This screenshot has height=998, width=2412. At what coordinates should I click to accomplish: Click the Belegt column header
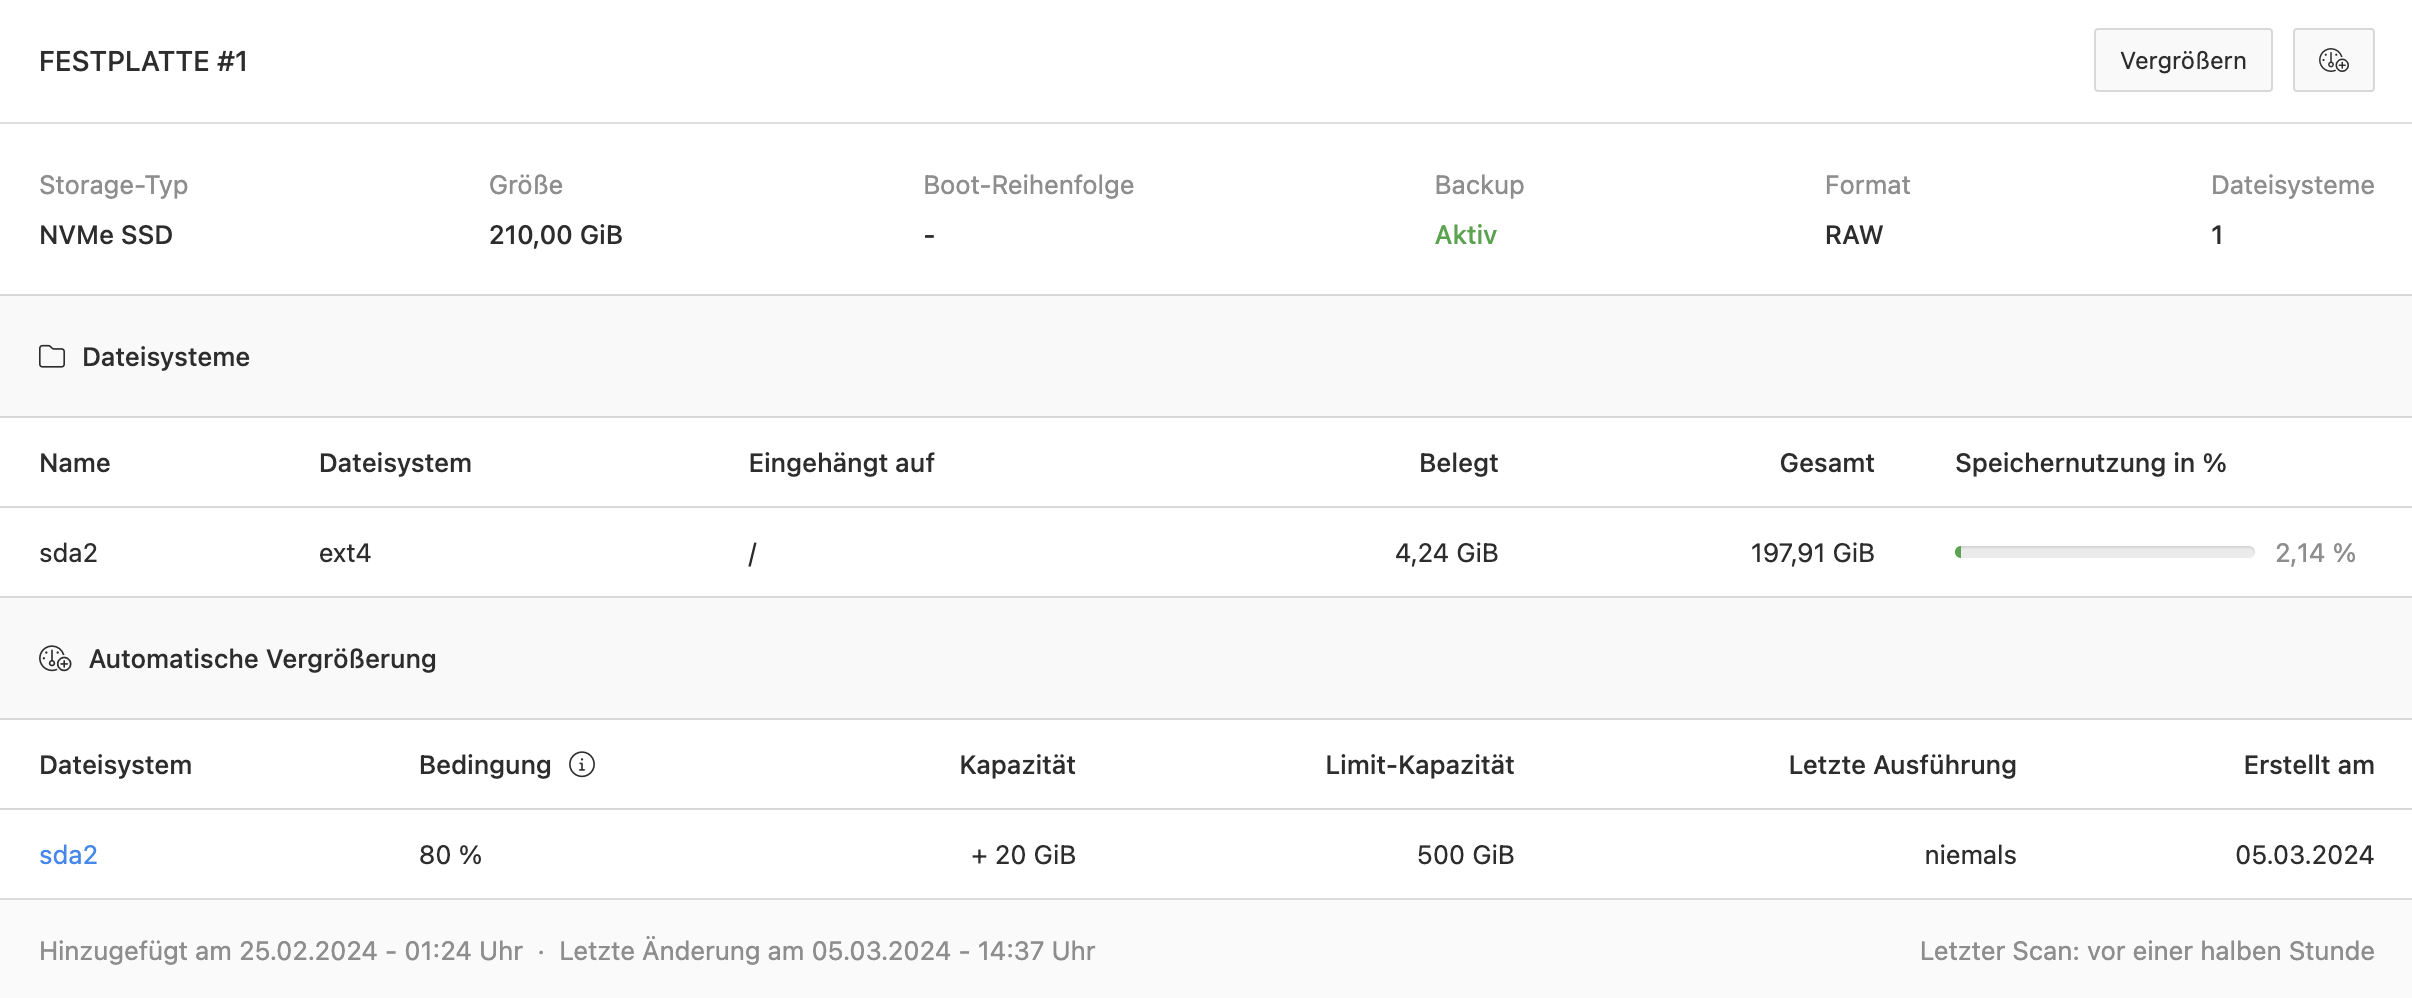coord(1458,463)
